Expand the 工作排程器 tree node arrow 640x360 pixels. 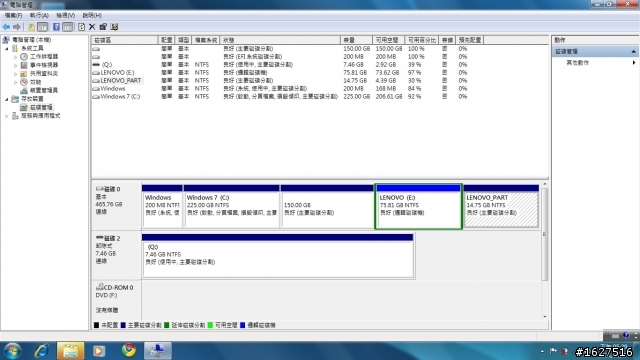coord(16,57)
